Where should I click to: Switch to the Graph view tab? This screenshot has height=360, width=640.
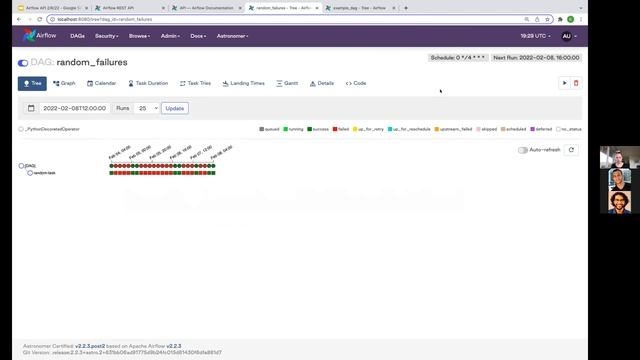(x=64, y=83)
